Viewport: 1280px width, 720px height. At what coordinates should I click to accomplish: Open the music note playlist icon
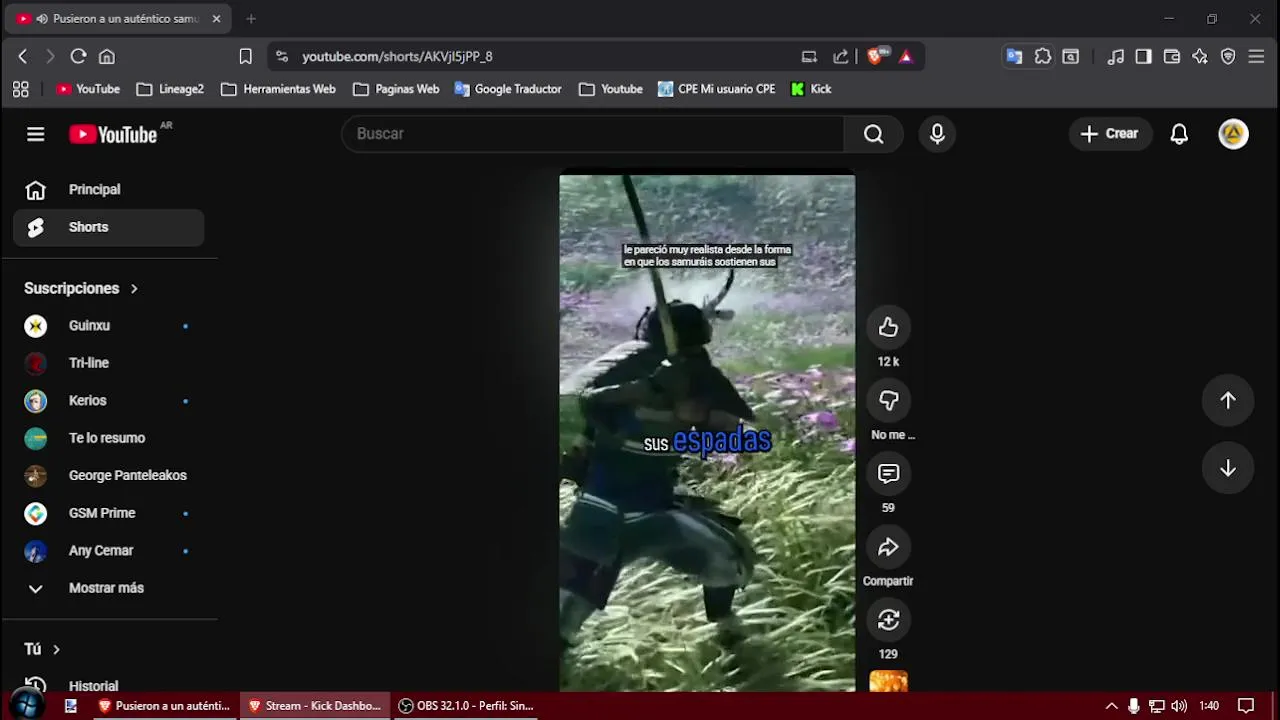(1116, 57)
